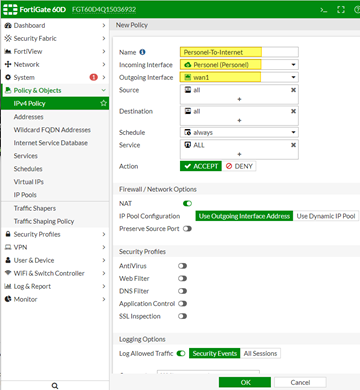The image size is (360, 390).
Task: Remove 'all' from Source field
Action: pos(293,90)
